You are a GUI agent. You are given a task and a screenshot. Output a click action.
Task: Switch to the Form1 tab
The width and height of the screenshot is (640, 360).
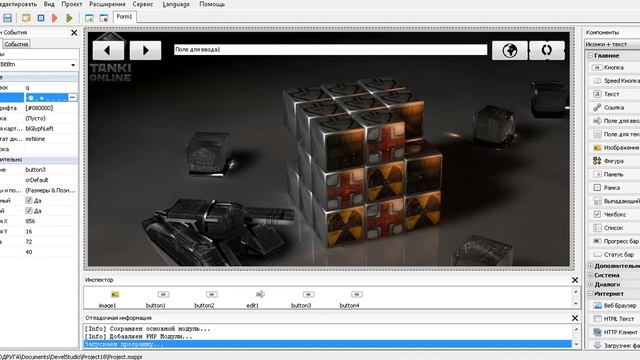point(124,17)
